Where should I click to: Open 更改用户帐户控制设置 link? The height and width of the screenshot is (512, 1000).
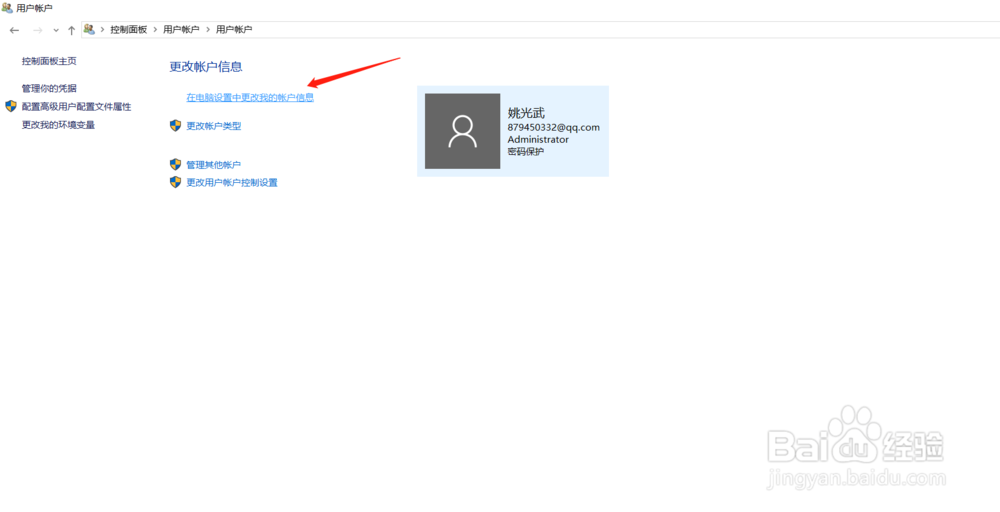(232, 182)
